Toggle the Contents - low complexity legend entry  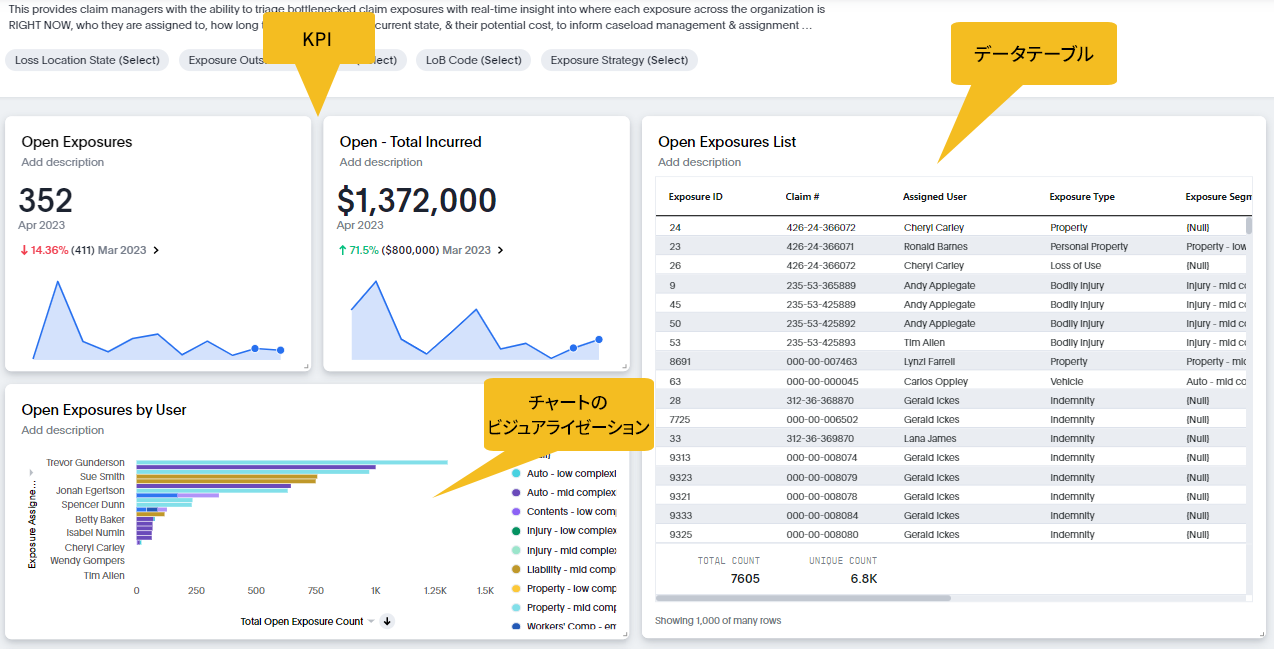coord(564,511)
